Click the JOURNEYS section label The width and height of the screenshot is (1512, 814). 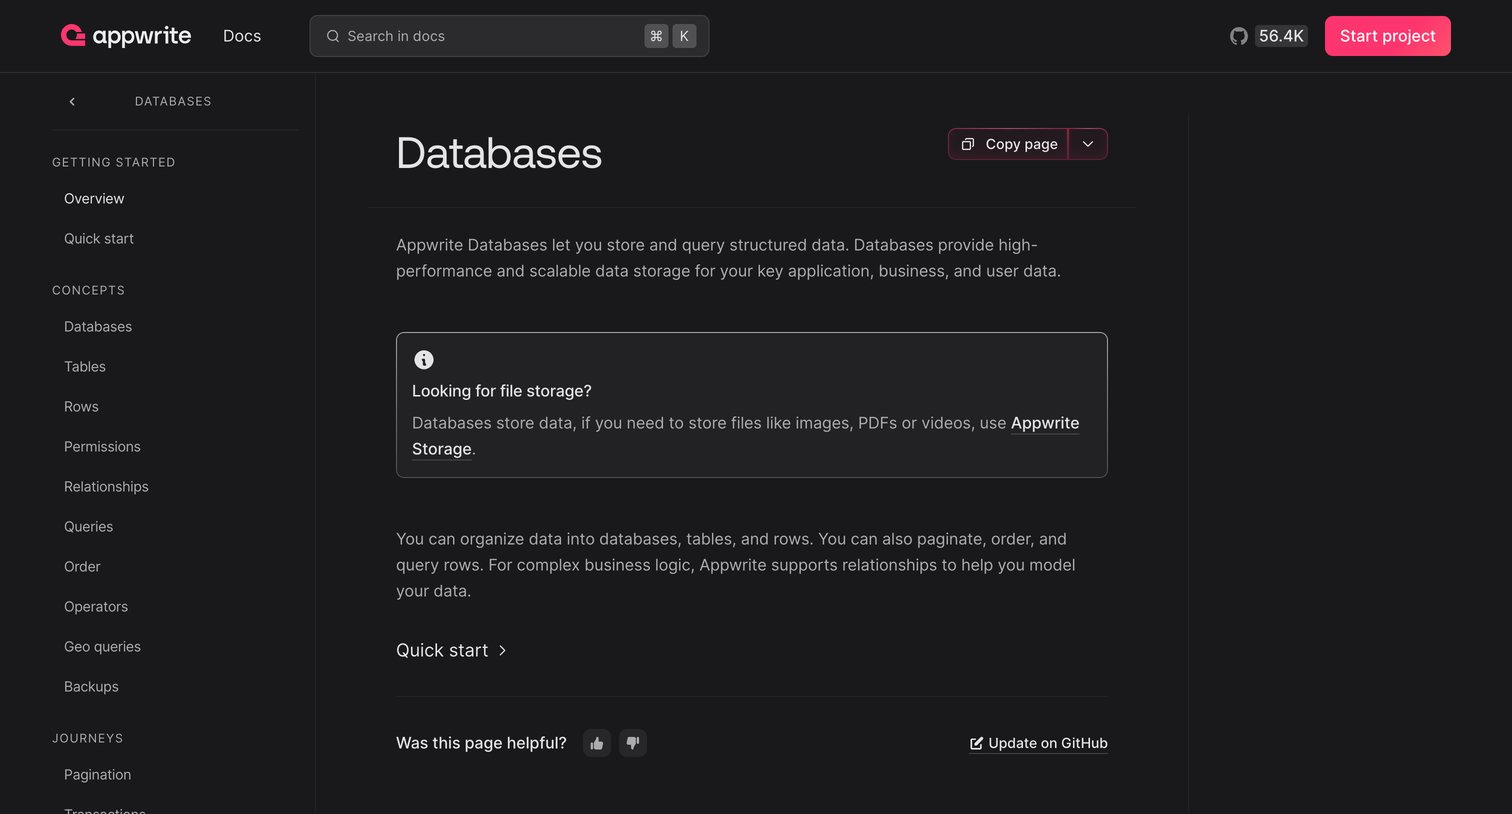pyautogui.click(x=87, y=738)
